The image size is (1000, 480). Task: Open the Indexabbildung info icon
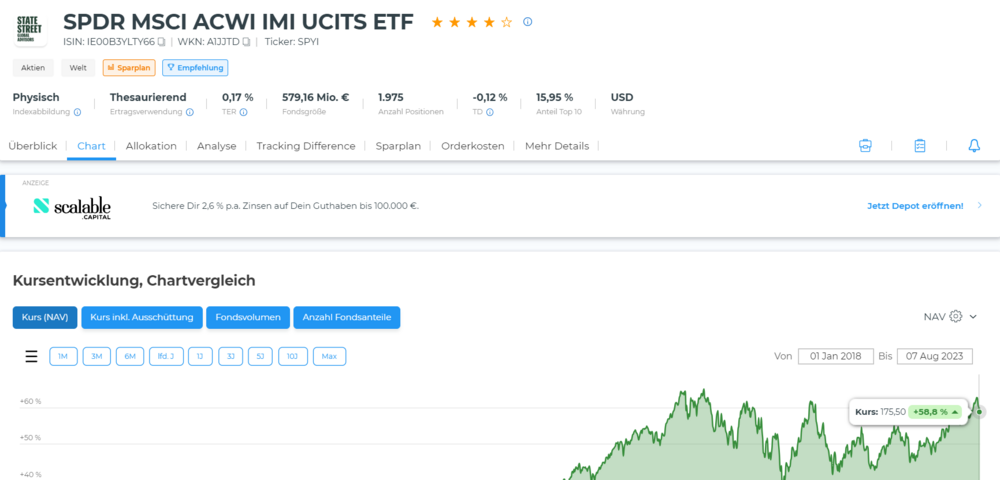pos(77,112)
